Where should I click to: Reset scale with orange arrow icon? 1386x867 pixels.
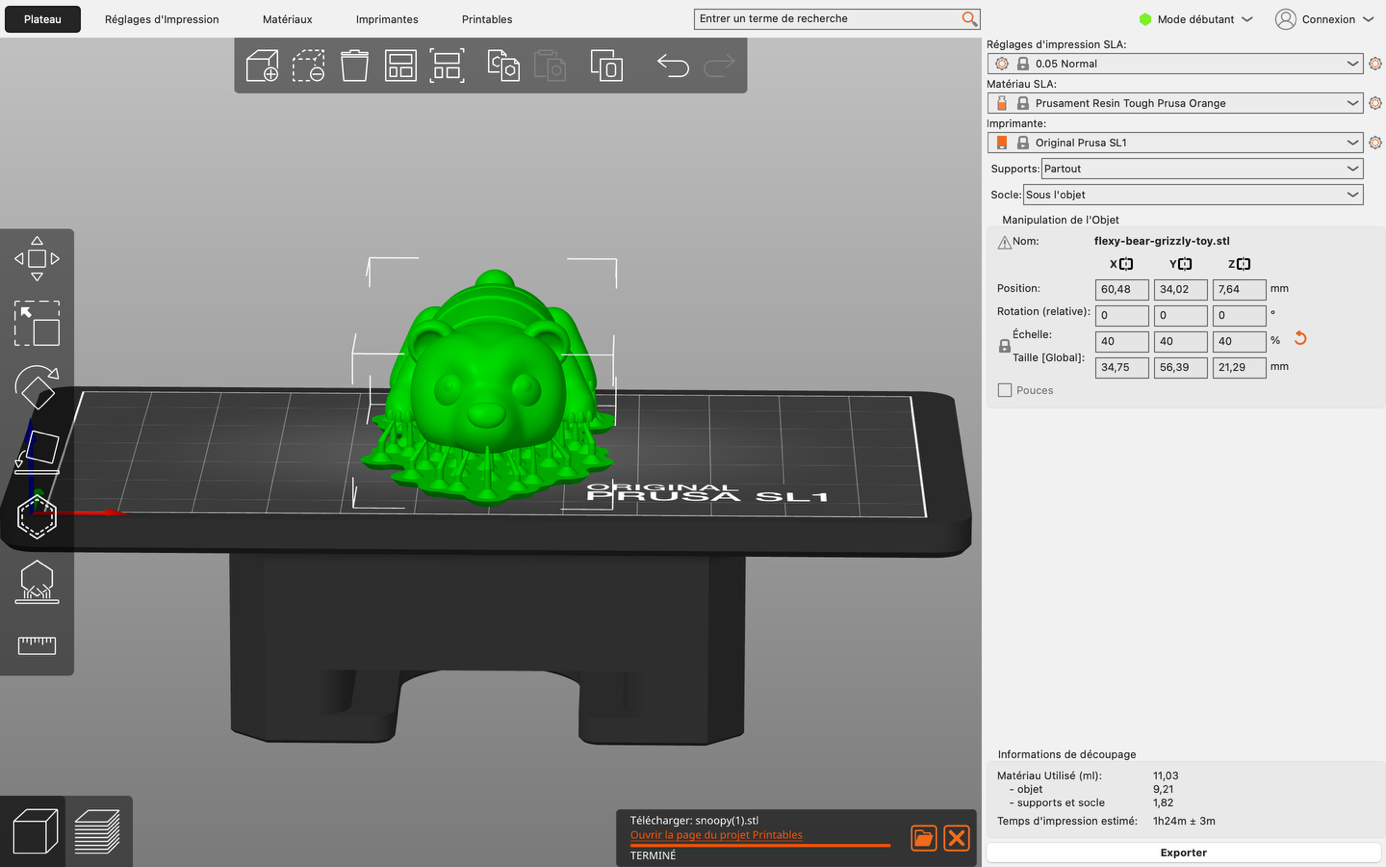point(1300,338)
